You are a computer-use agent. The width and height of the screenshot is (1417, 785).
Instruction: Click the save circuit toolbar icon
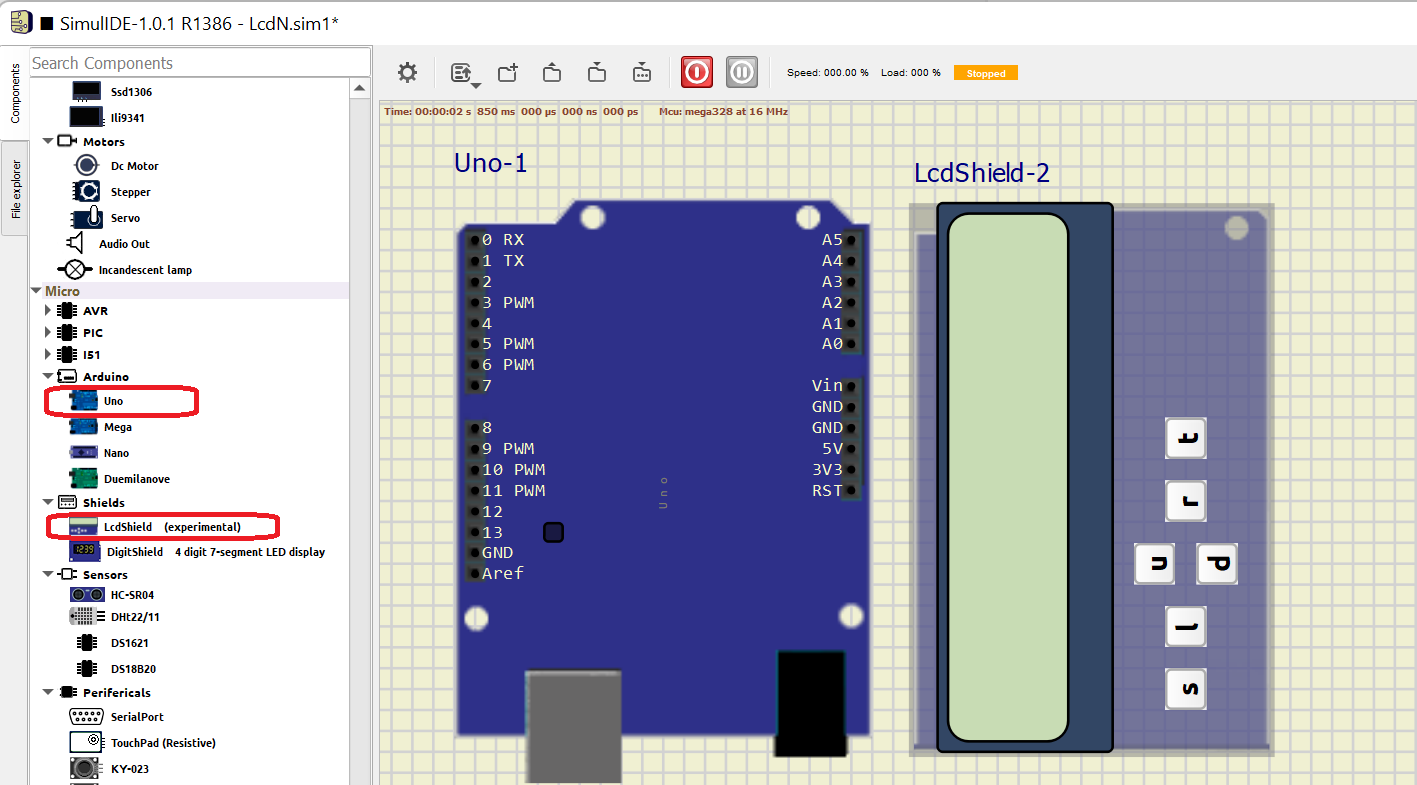[x=597, y=72]
